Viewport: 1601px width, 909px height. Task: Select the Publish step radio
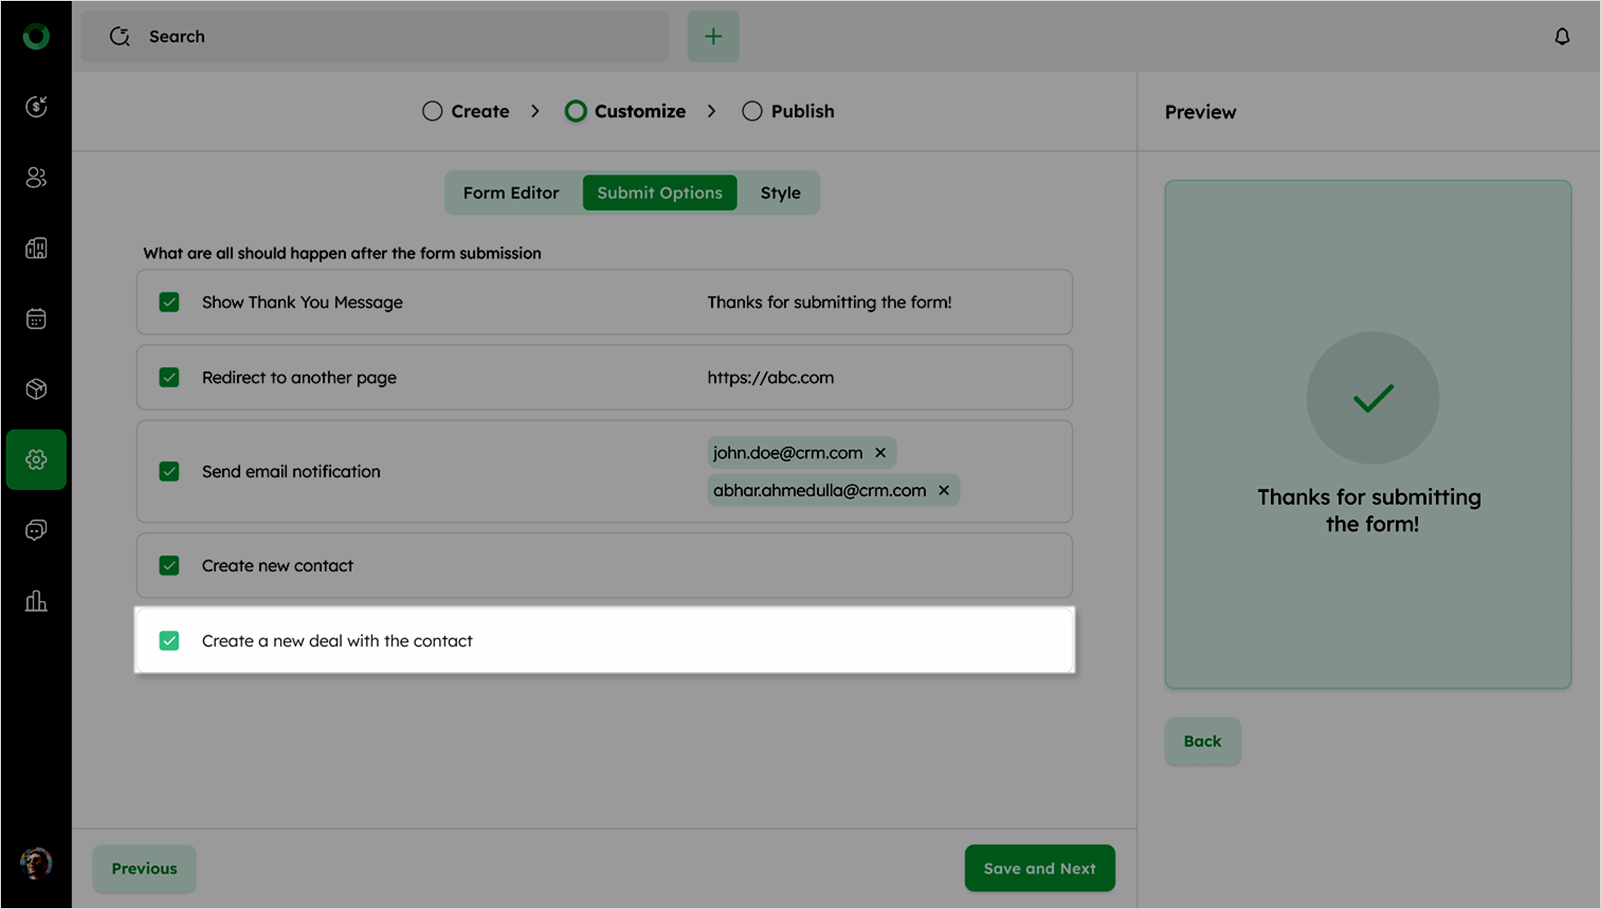(752, 111)
